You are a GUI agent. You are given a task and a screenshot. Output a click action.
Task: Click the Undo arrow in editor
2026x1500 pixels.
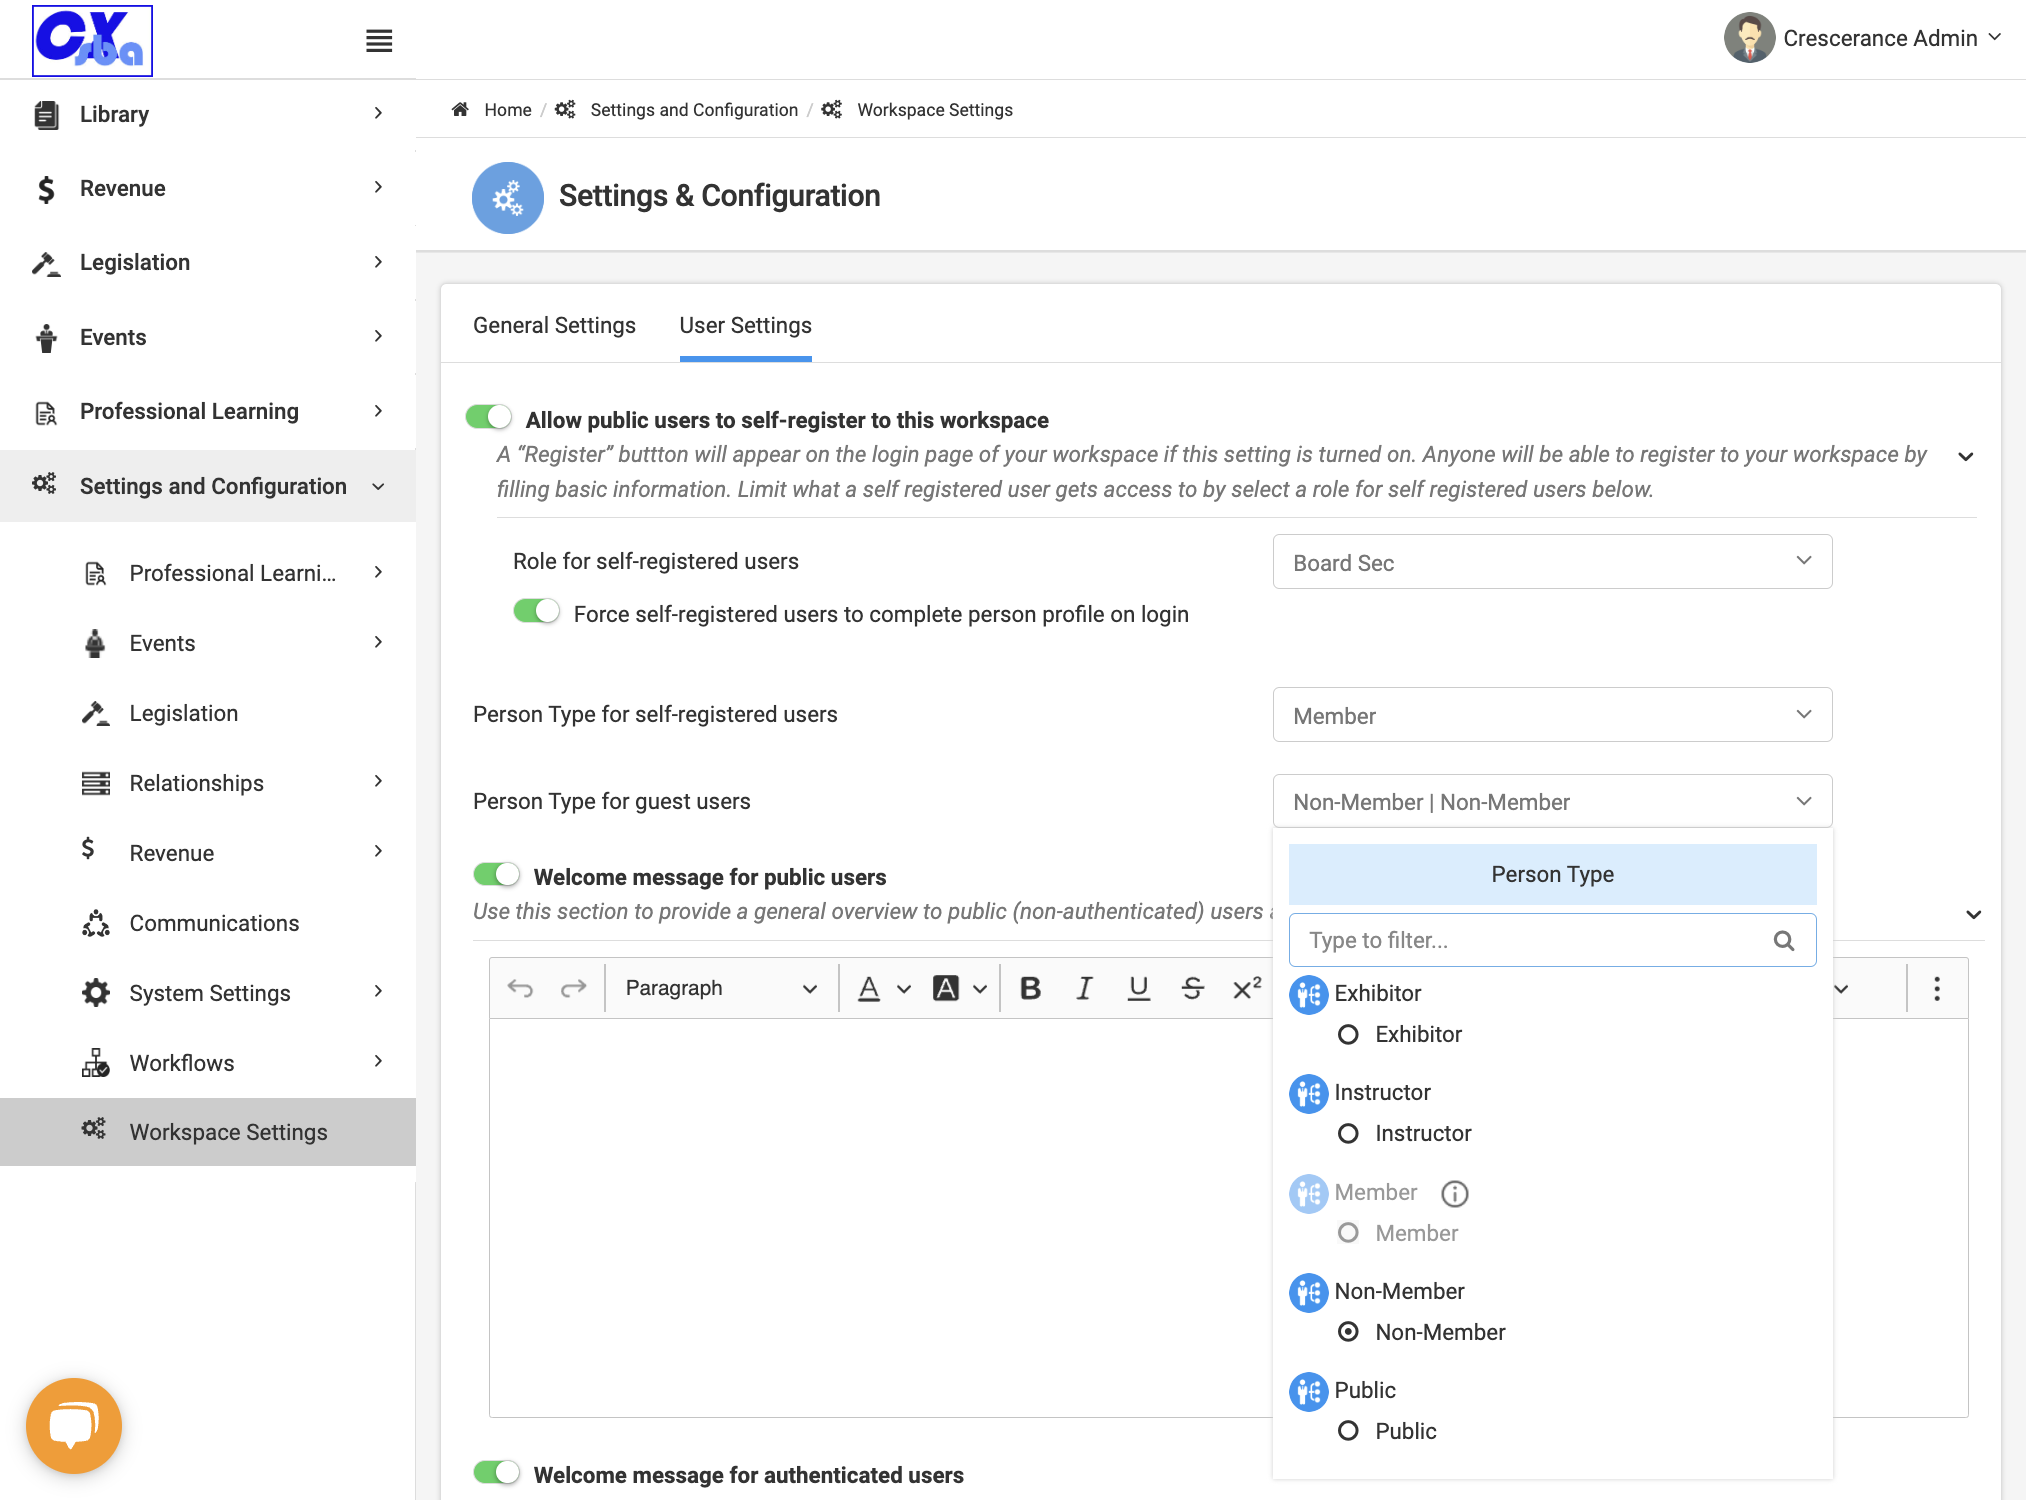[520, 989]
